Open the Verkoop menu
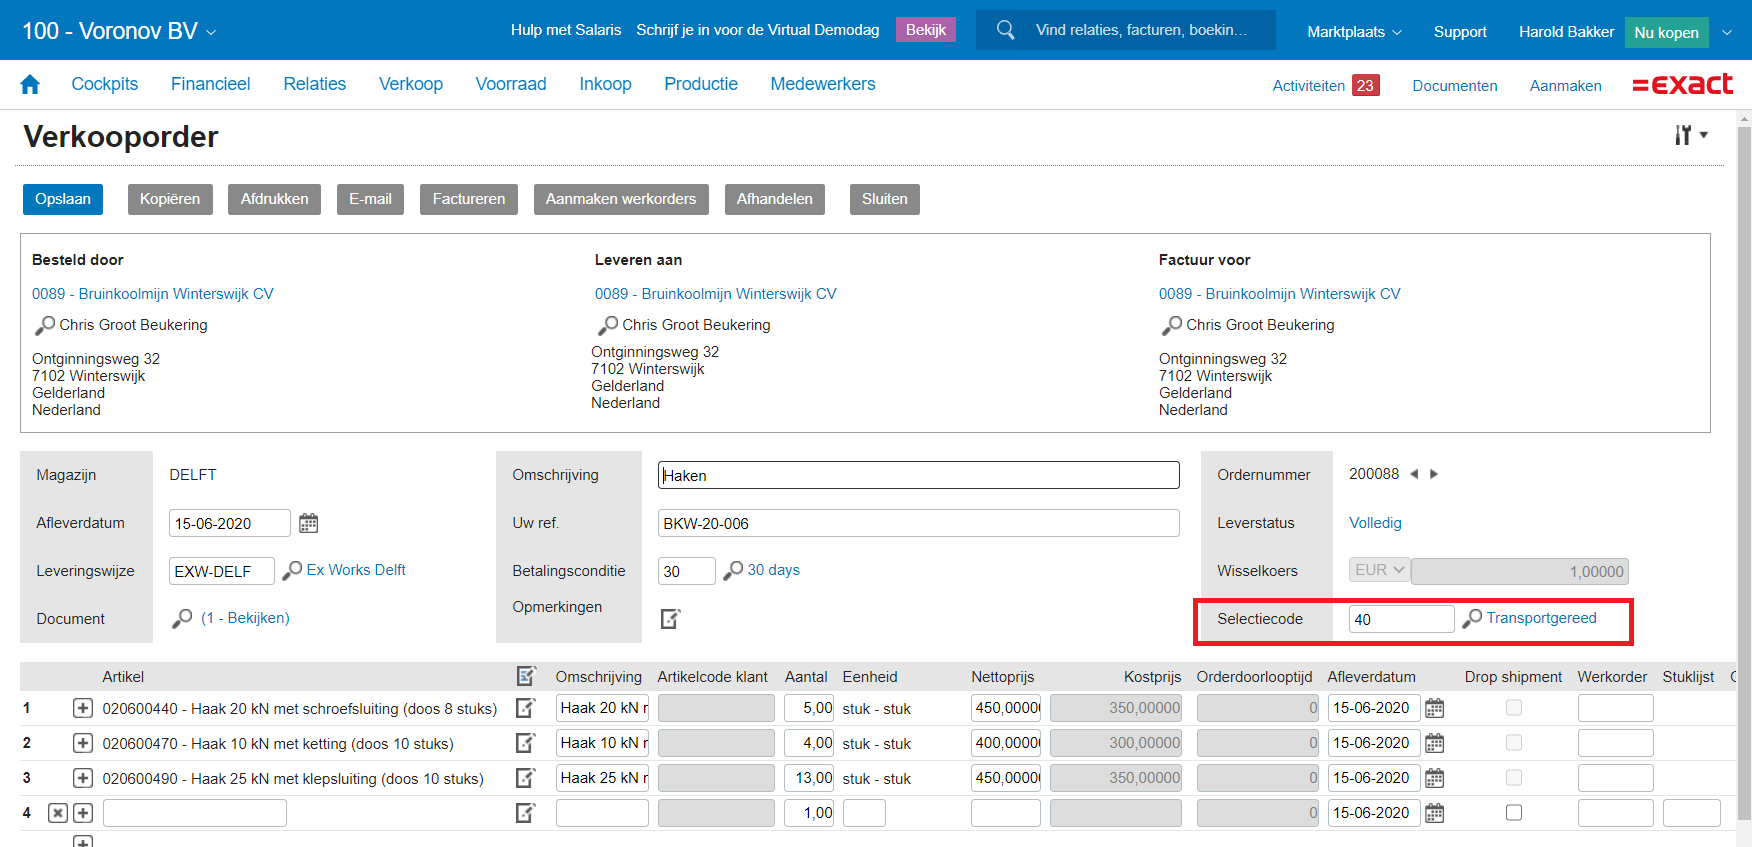1752x847 pixels. [x=411, y=84]
